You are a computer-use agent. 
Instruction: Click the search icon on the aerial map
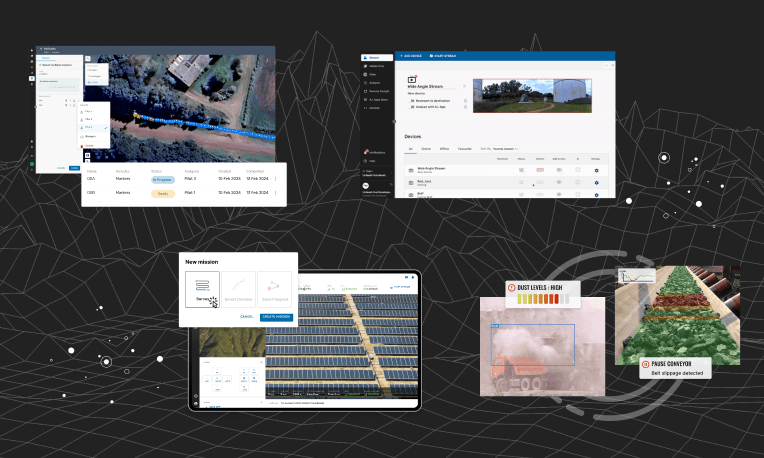click(x=88, y=58)
